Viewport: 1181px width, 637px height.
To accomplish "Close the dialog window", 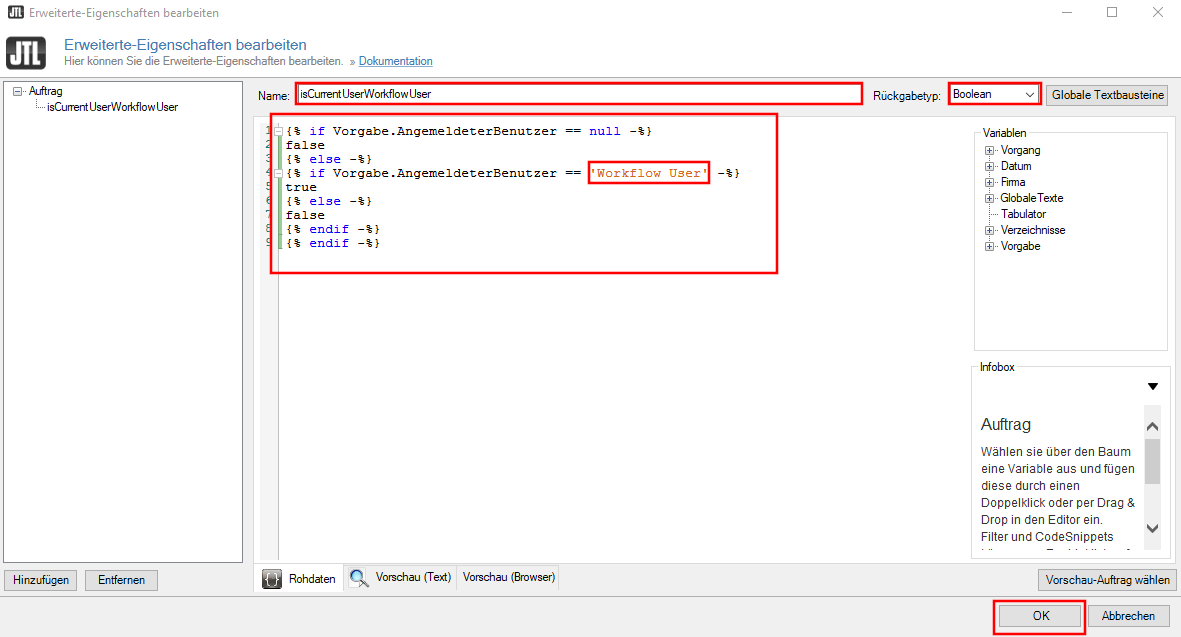I will [1158, 13].
